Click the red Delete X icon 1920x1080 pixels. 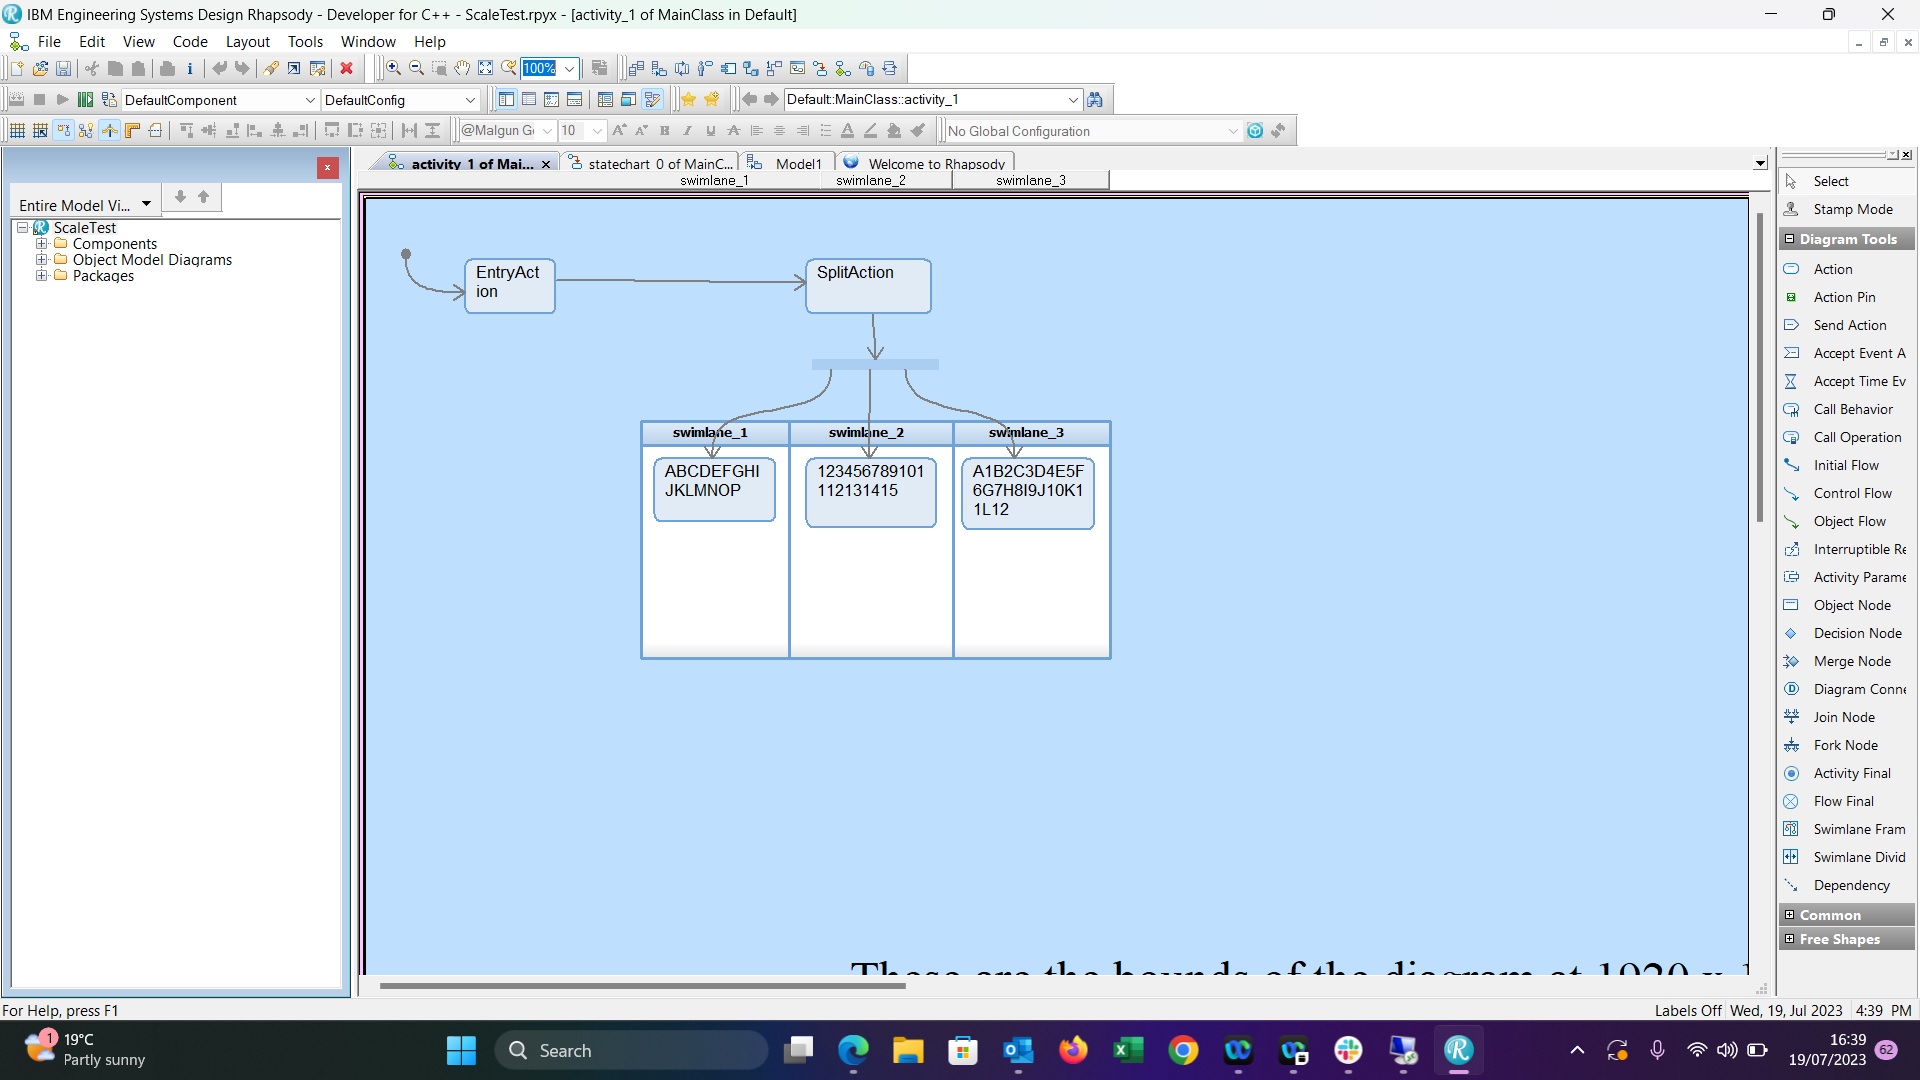coord(347,69)
